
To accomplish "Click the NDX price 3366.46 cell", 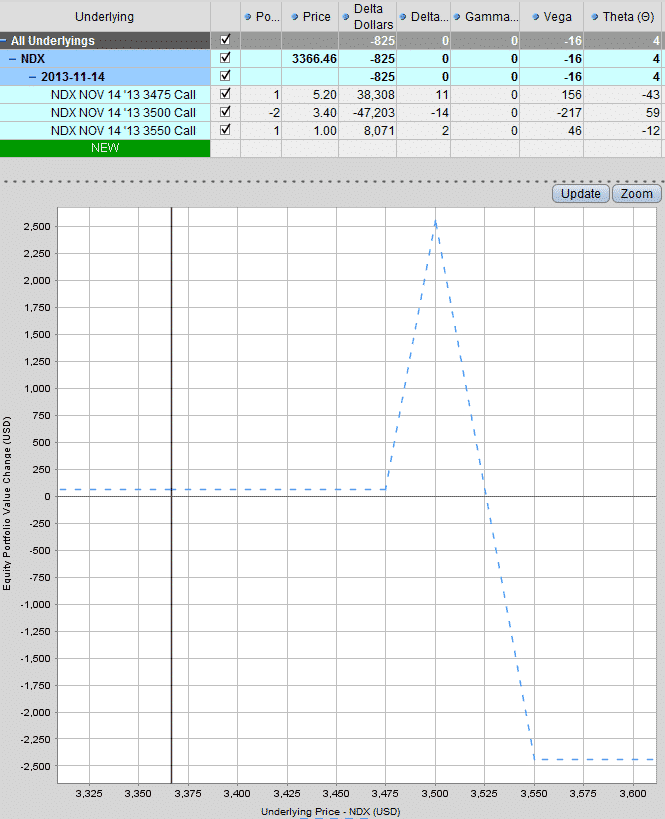I will (x=310, y=58).
